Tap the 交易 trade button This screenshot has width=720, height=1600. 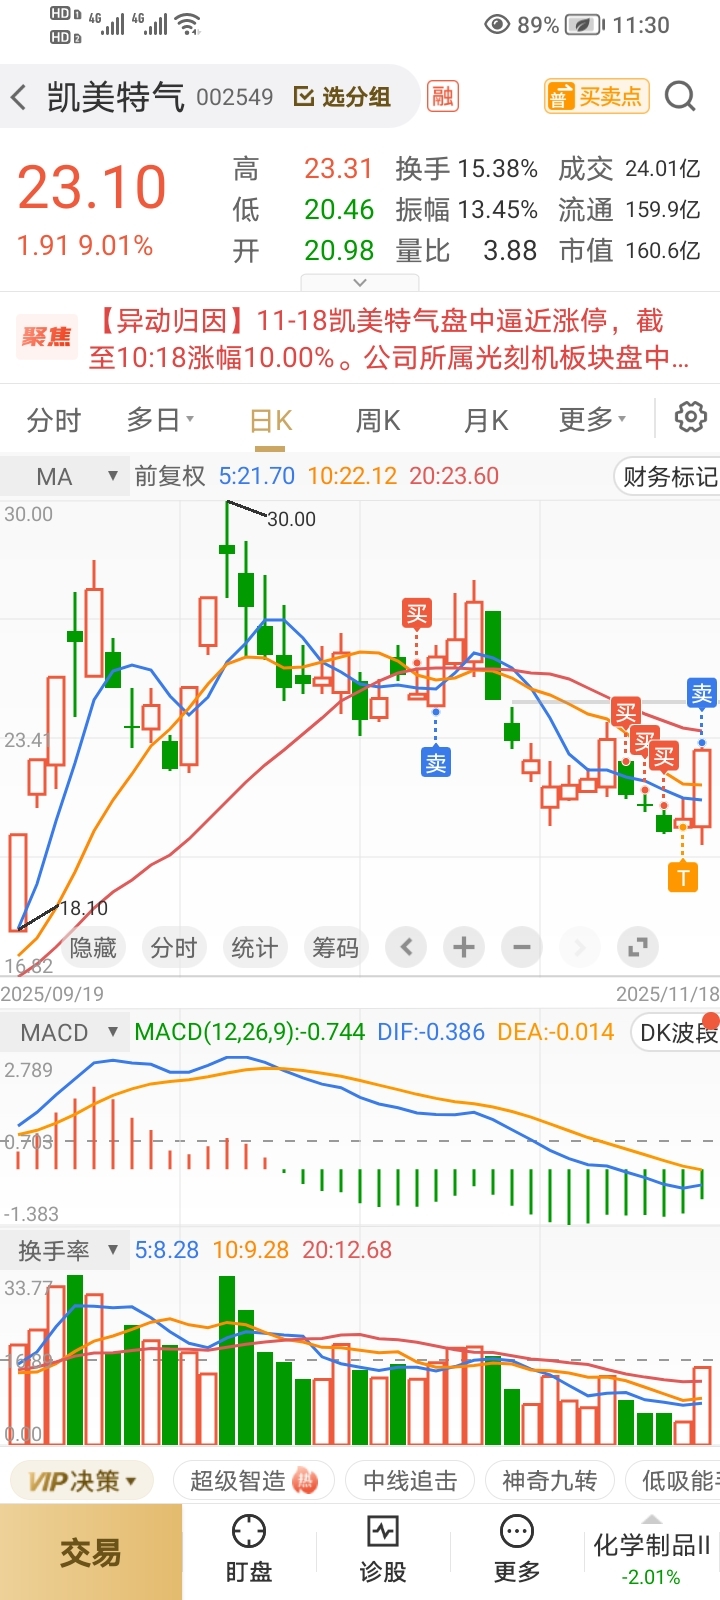click(91, 1552)
